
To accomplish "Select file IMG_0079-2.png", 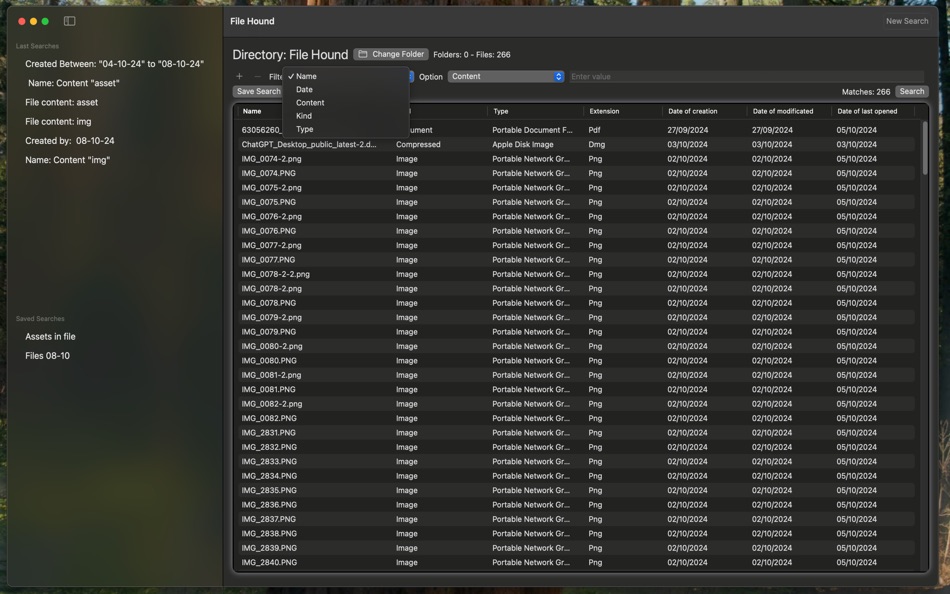I will pyautogui.click(x=271, y=318).
